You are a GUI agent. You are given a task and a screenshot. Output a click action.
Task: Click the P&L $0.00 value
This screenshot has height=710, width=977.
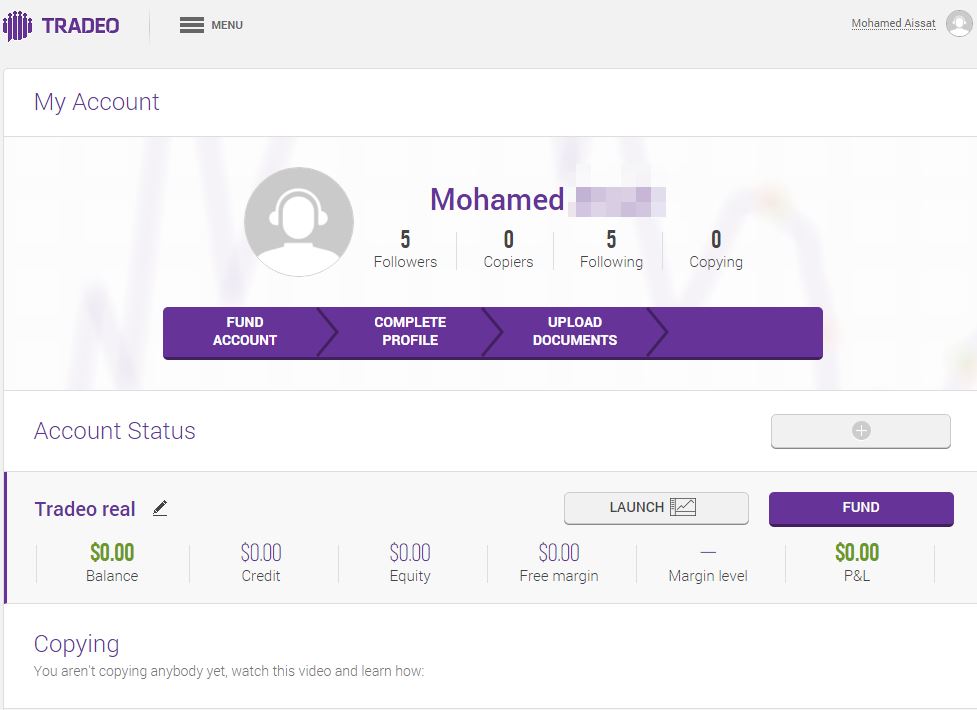click(x=857, y=552)
